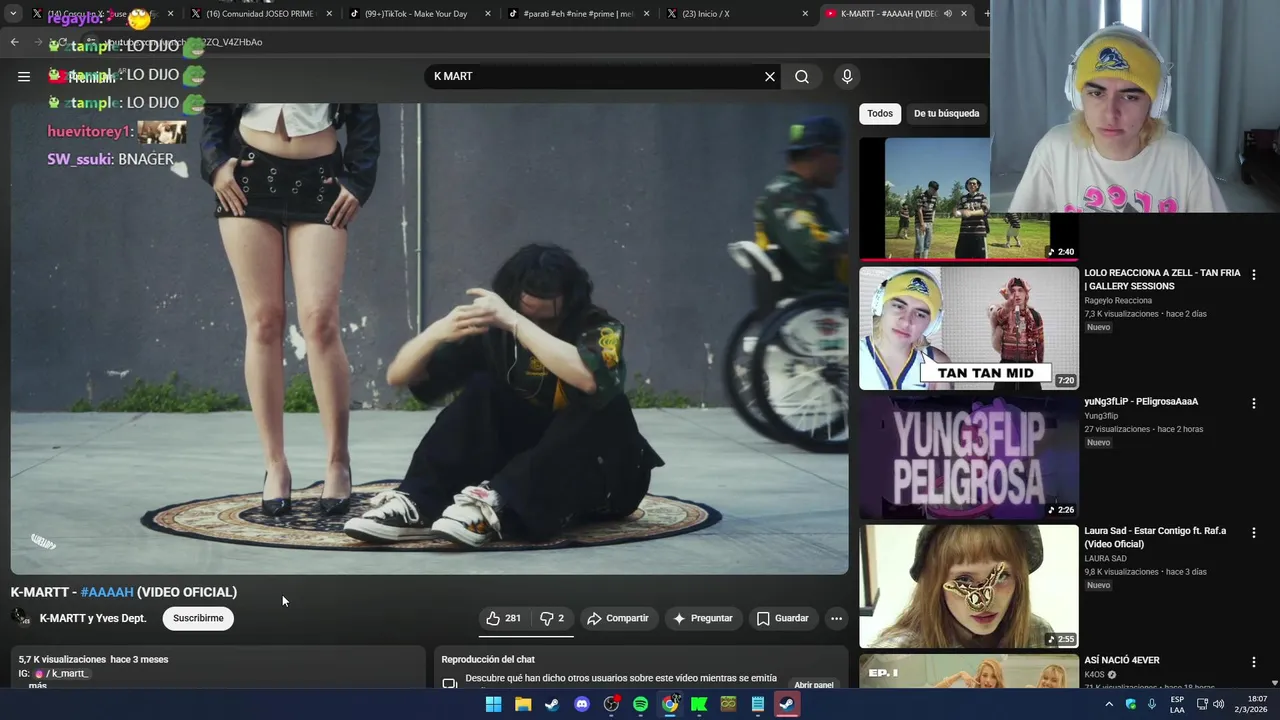Image resolution: width=1280 pixels, height=720 pixels.
Task: Close the (23) Inicio / X tab
Action: [805, 14]
